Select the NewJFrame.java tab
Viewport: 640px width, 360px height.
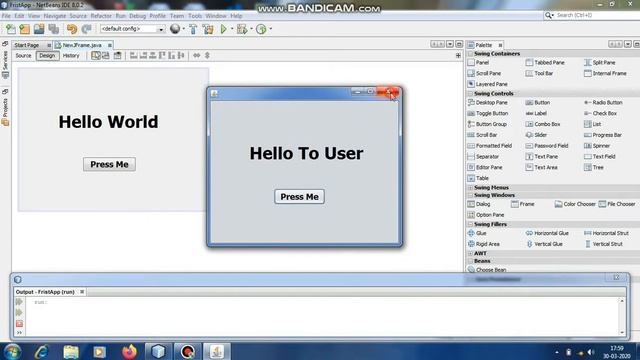click(82, 45)
